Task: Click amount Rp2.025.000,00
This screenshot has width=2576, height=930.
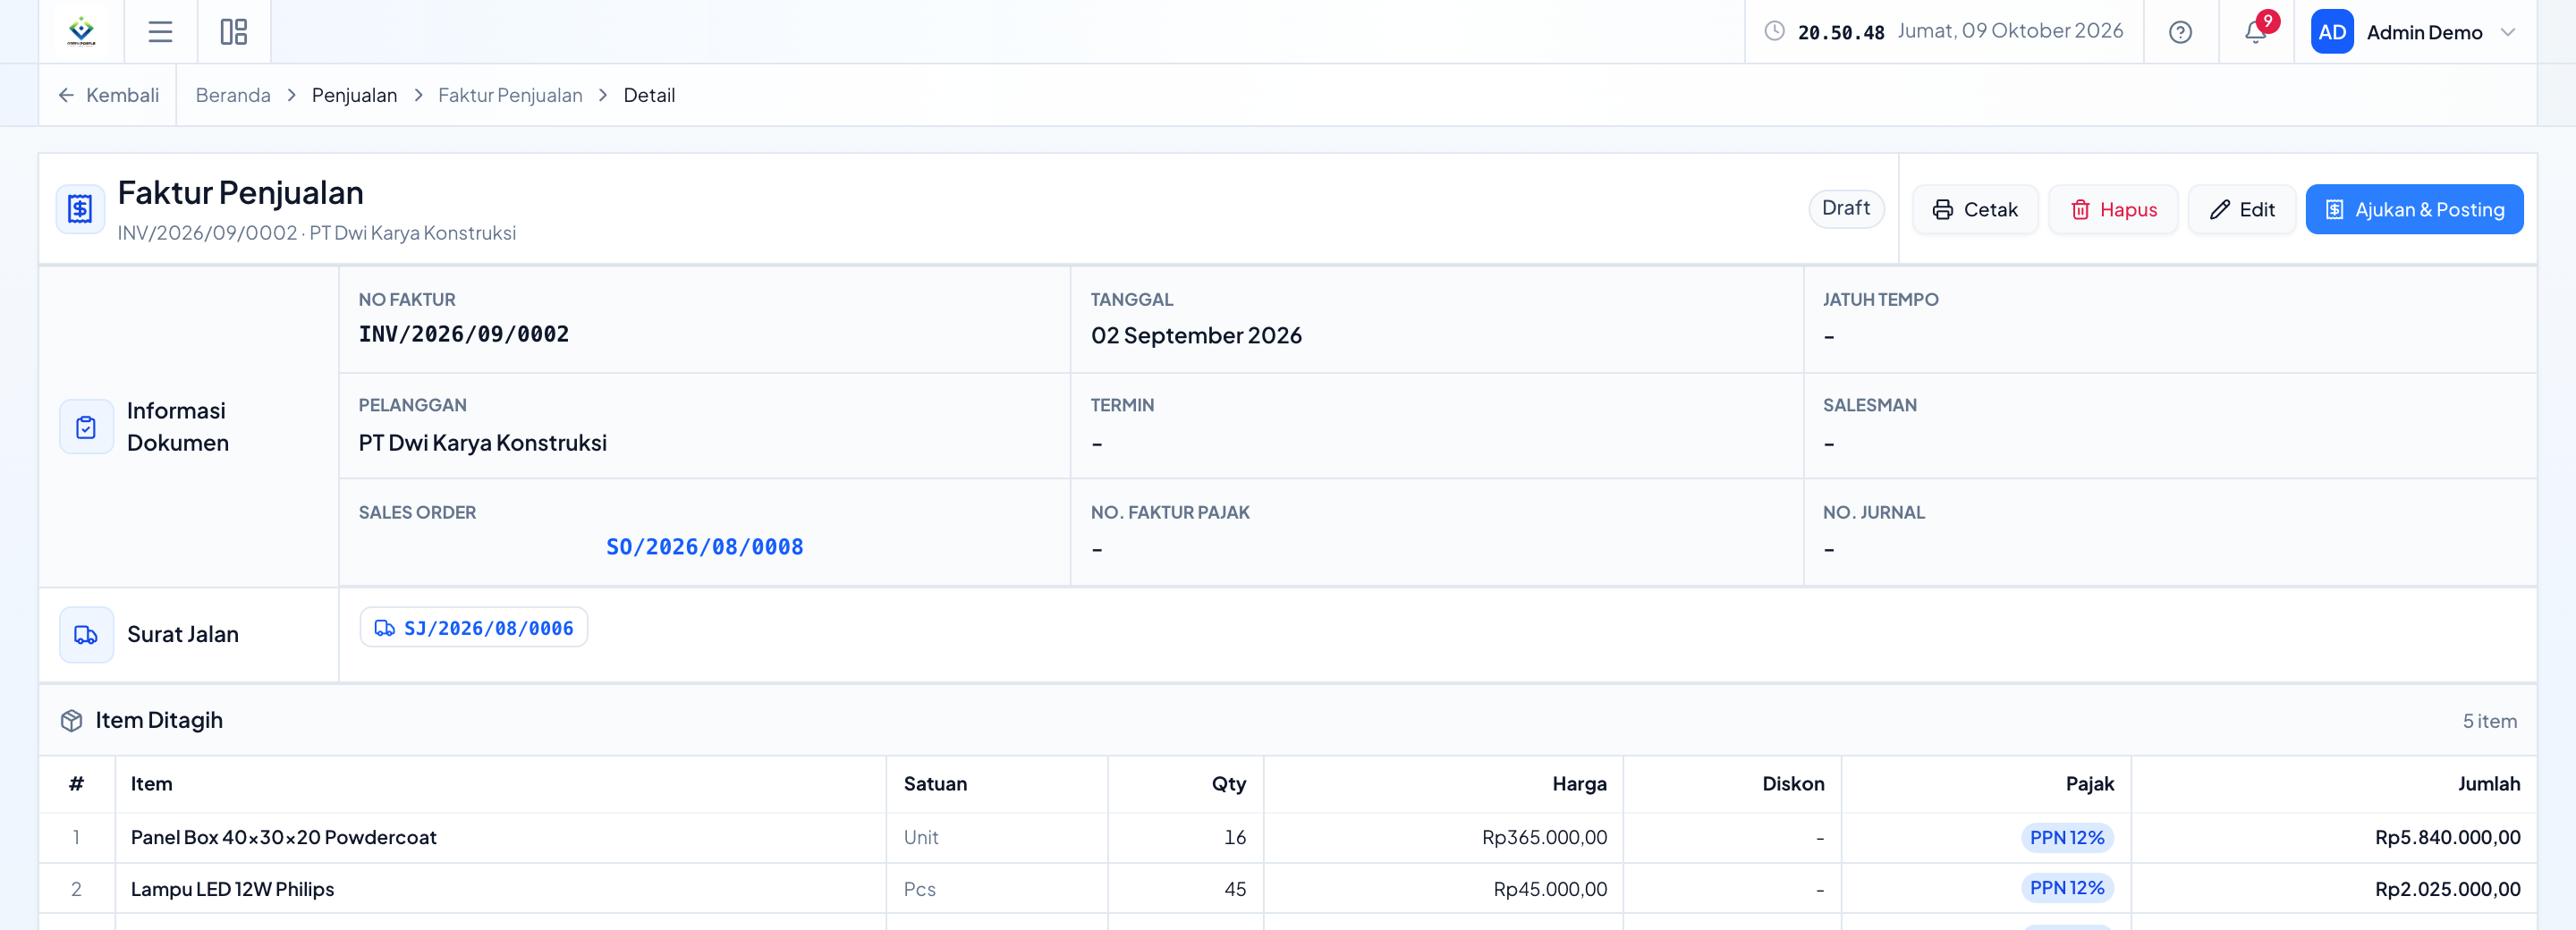Action: click(2447, 889)
